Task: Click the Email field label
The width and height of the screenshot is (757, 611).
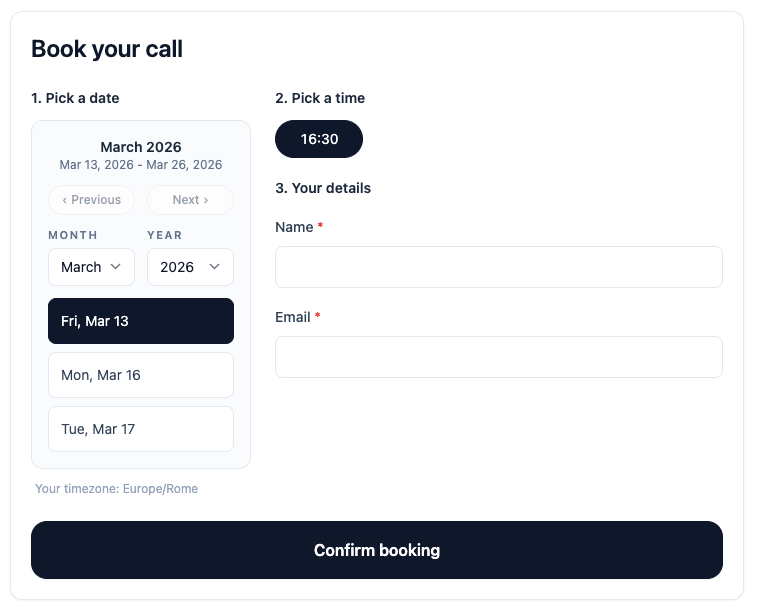Action: (293, 317)
